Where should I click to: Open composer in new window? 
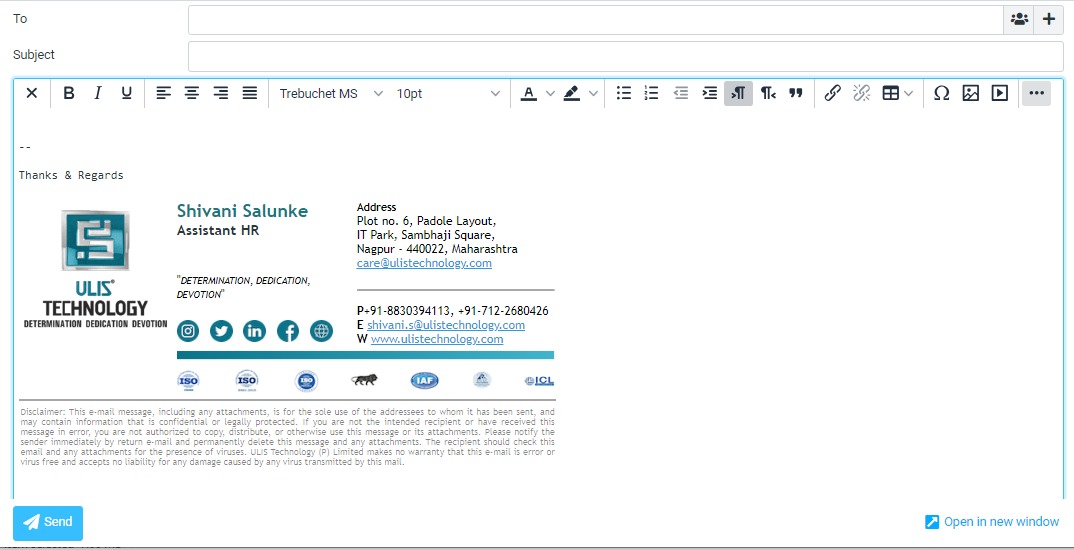coord(992,522)
